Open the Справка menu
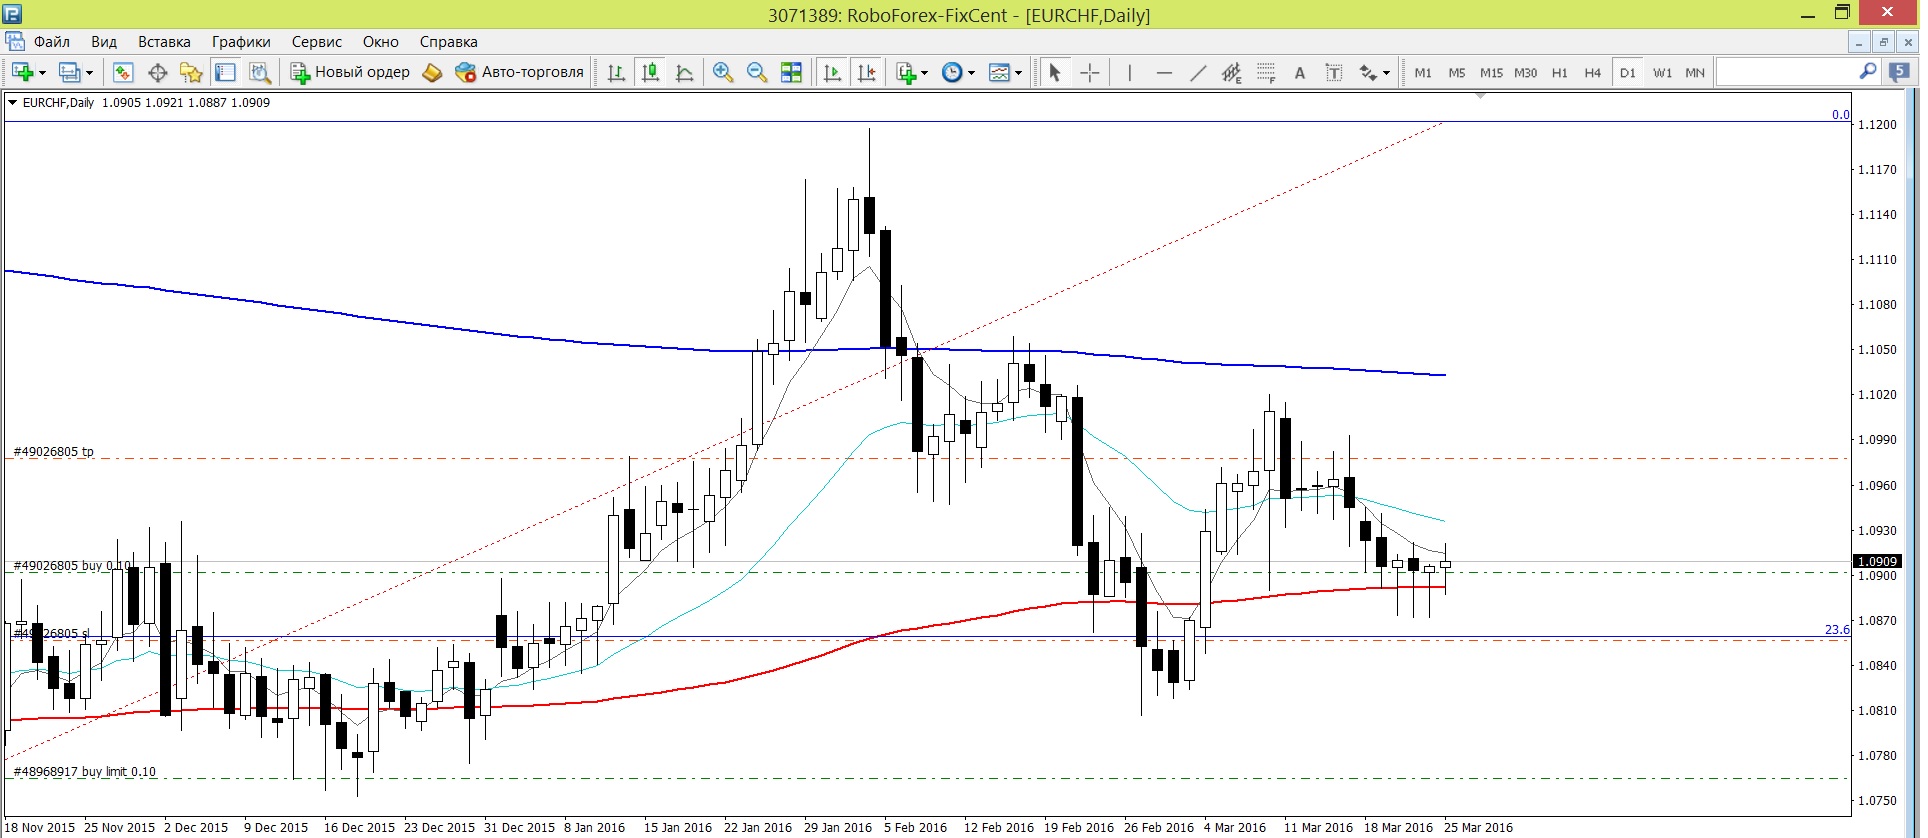The image size is (1928, 838). pos(449,42)
